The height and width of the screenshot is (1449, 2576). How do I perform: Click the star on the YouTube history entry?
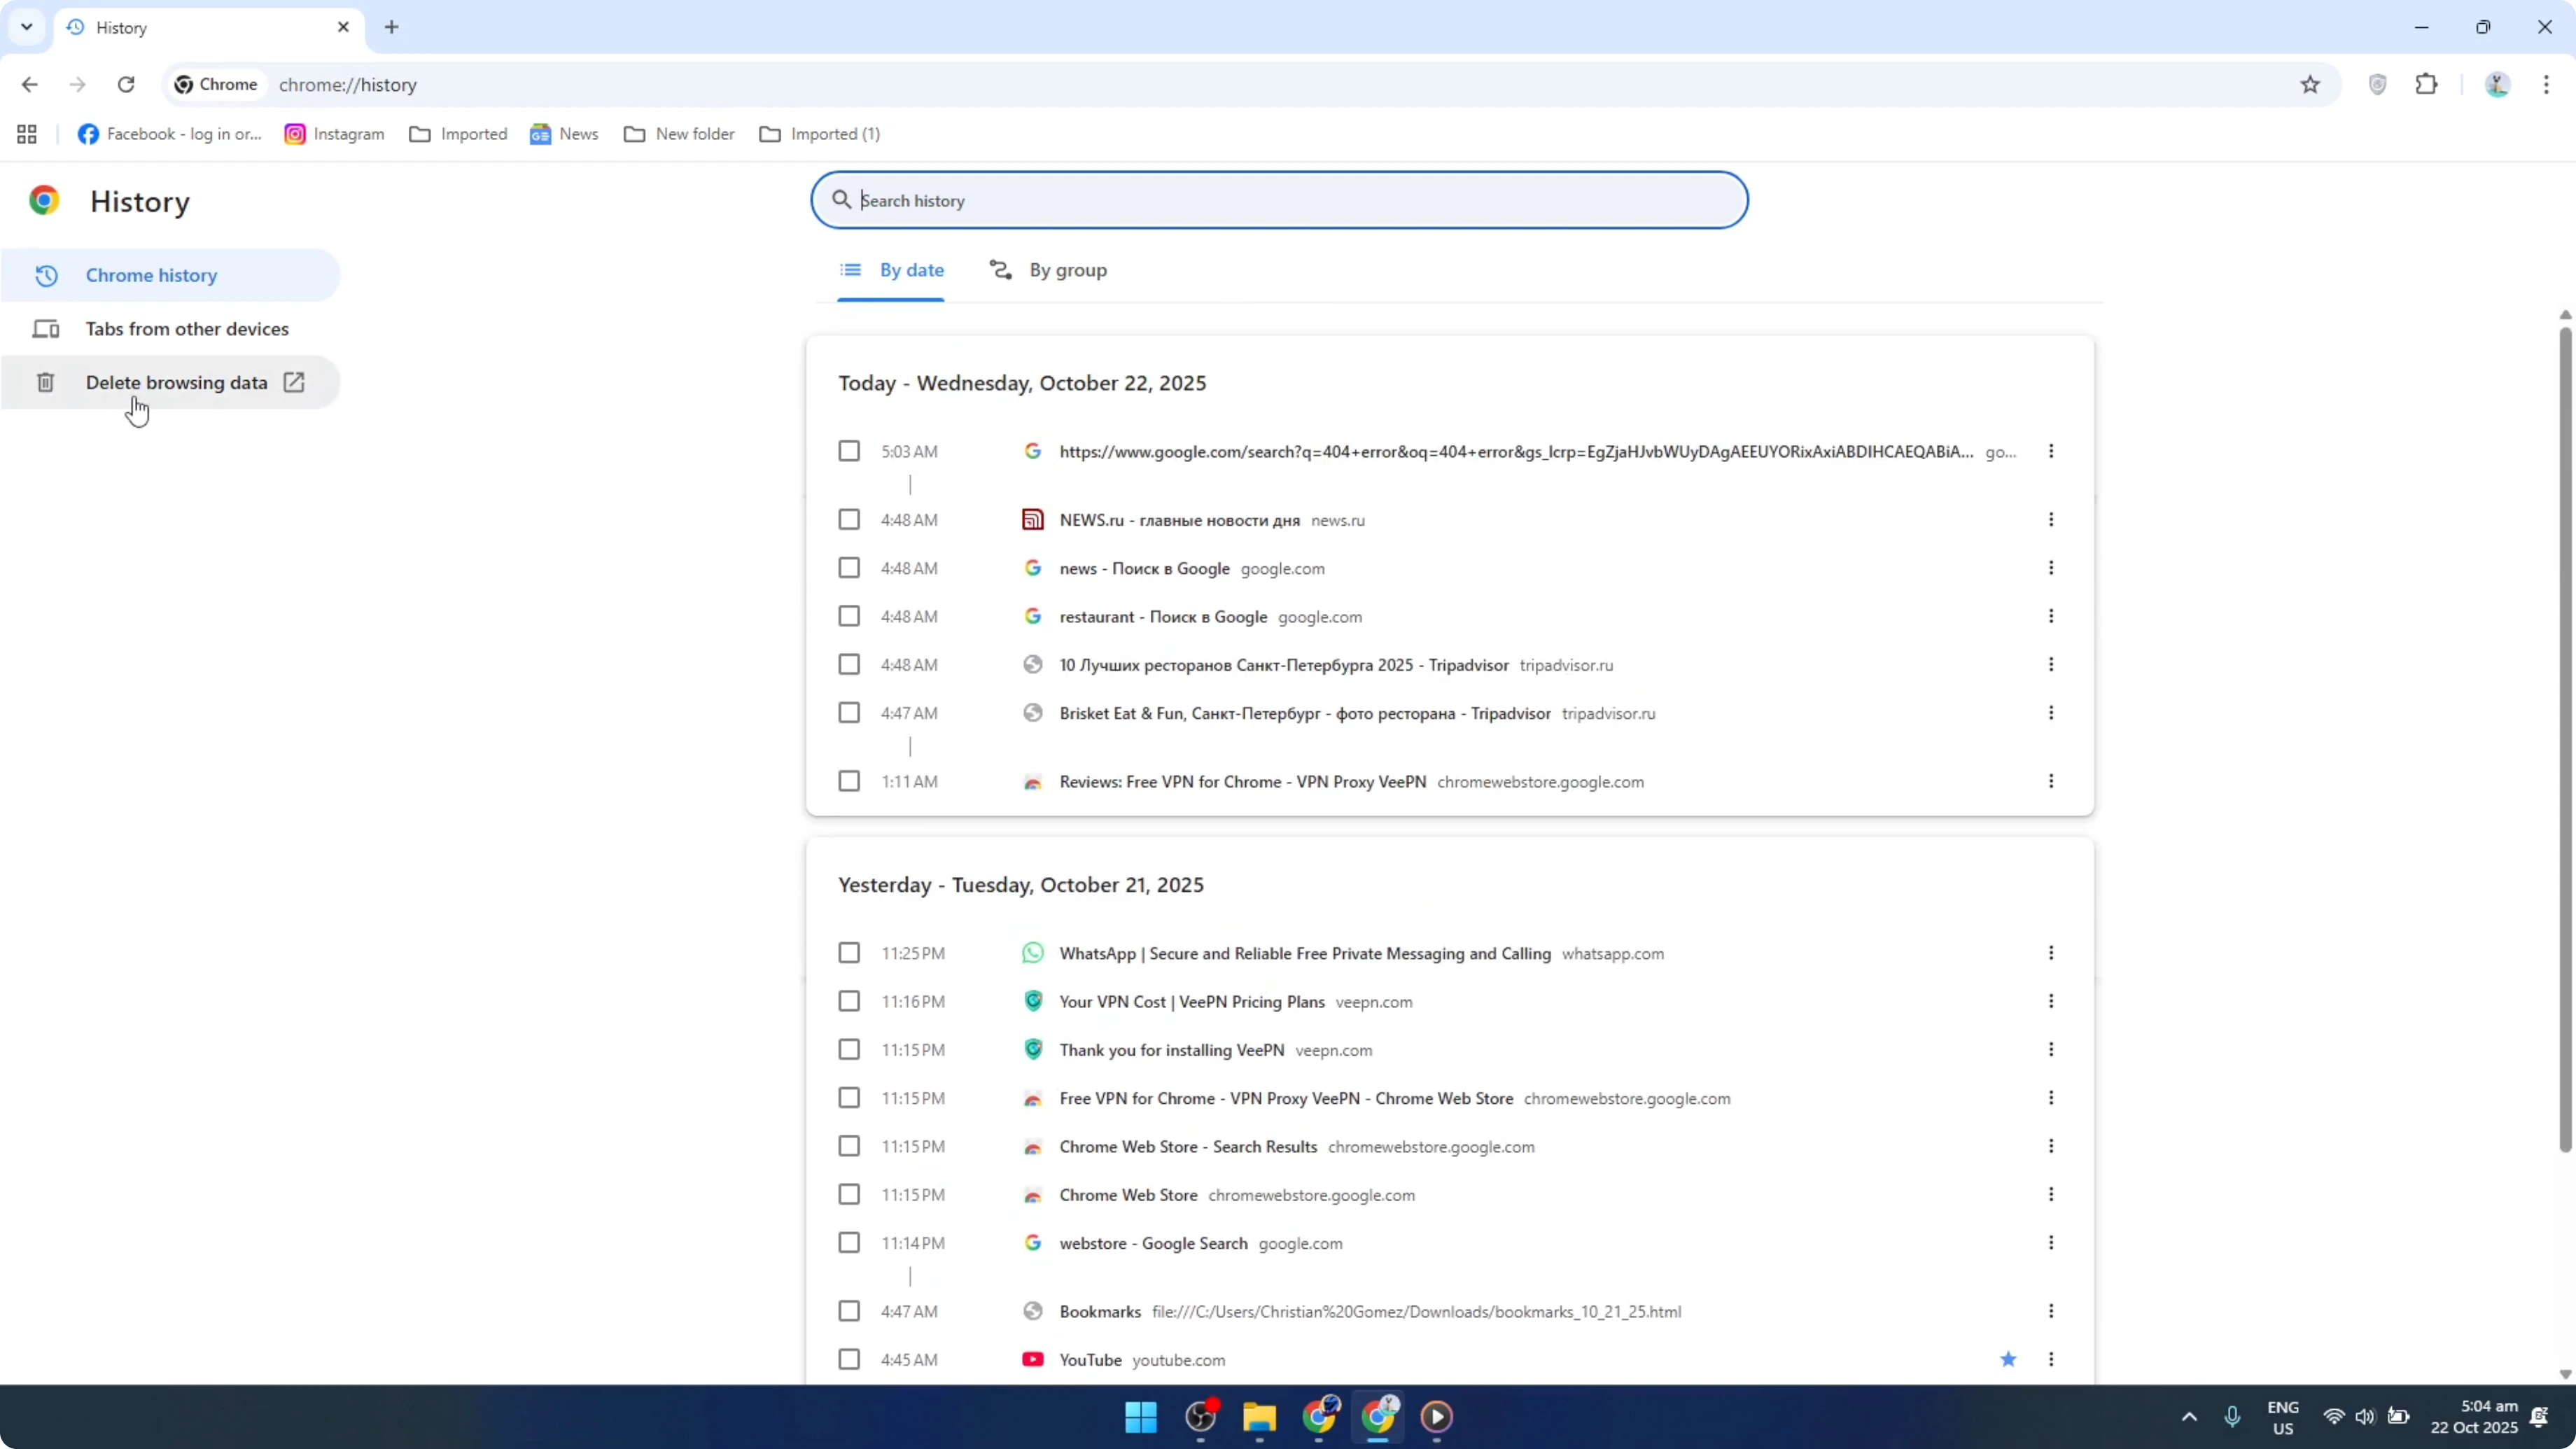click(2010, 1359)
